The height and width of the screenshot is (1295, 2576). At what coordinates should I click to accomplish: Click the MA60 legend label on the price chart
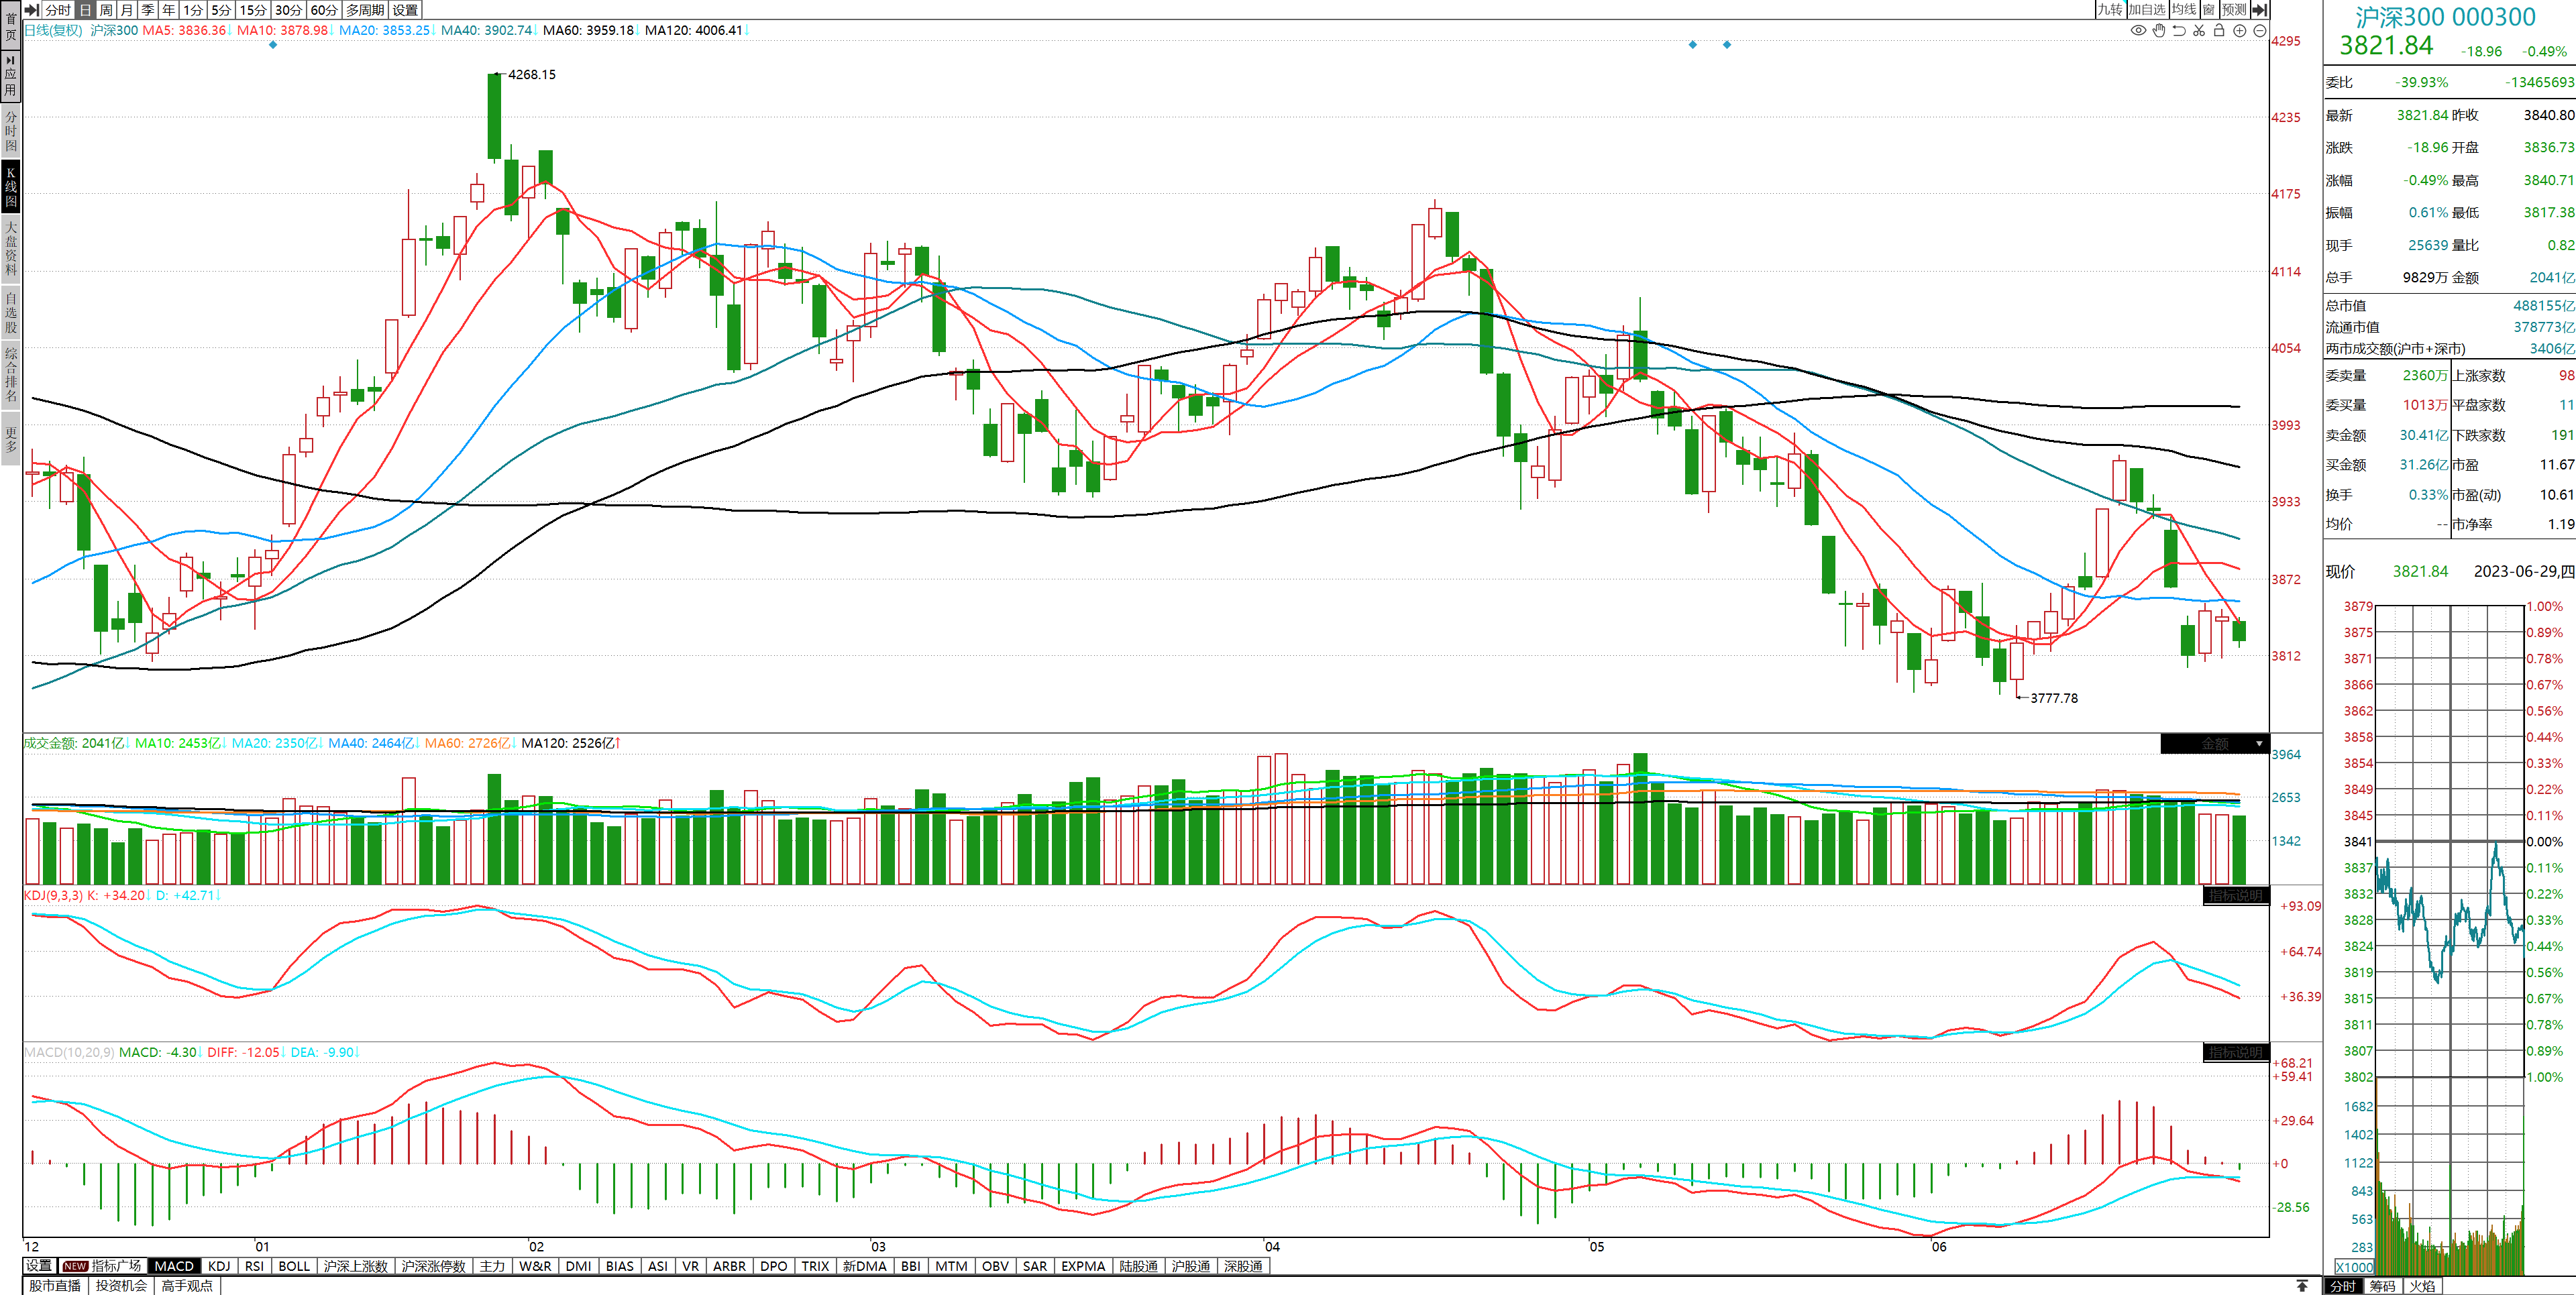pyautogui.click(x=588, y=30)
